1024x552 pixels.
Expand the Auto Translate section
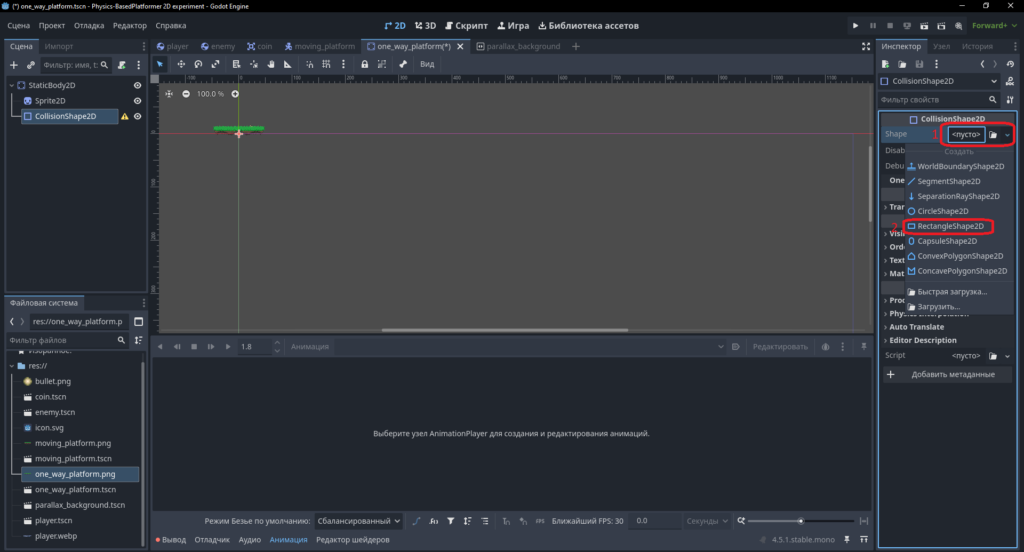914,327
